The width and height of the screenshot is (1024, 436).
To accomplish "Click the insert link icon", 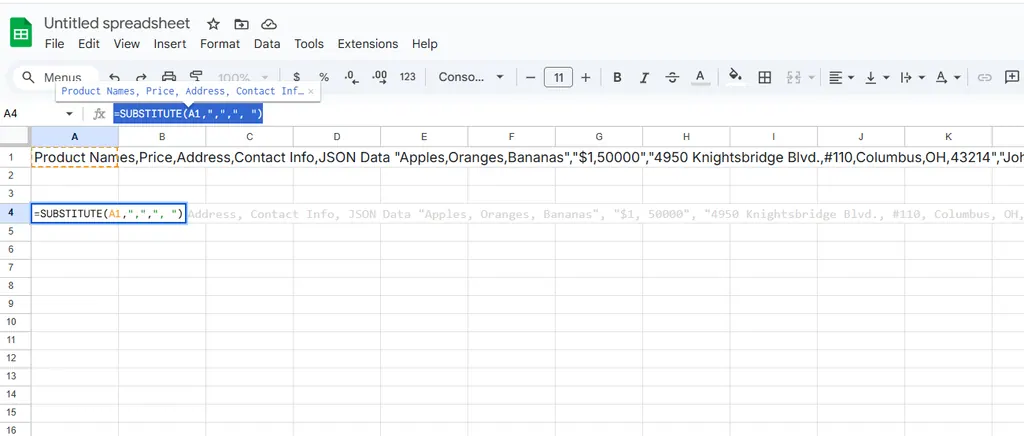I will click(x=984, y=77).
